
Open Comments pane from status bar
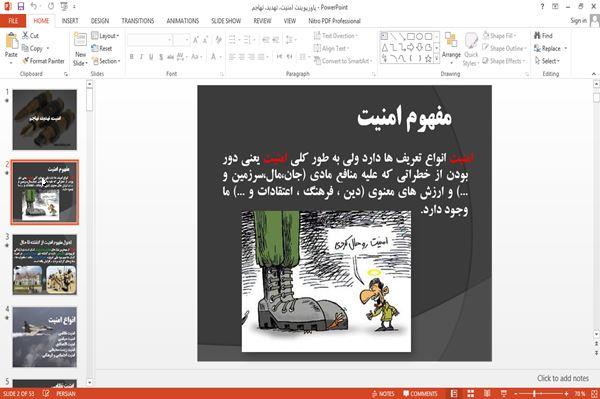pyautogui.click(x=420, y=394)
